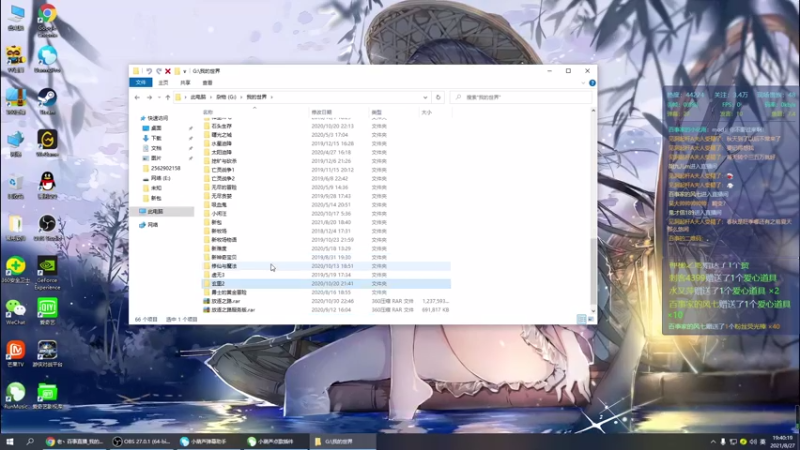Switch to large icons view in status bar

tap(591, 319)
